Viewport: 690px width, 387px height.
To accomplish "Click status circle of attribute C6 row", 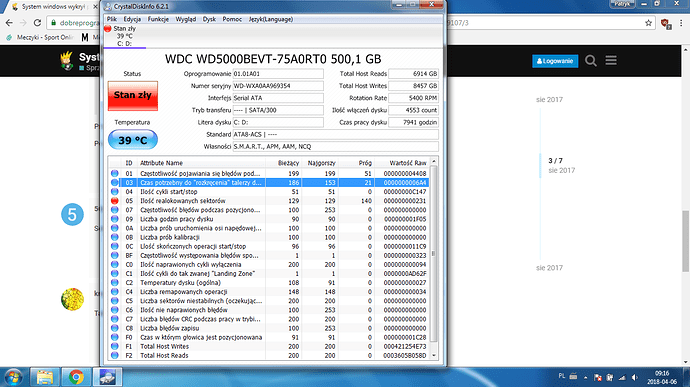I will coord(115,310).
